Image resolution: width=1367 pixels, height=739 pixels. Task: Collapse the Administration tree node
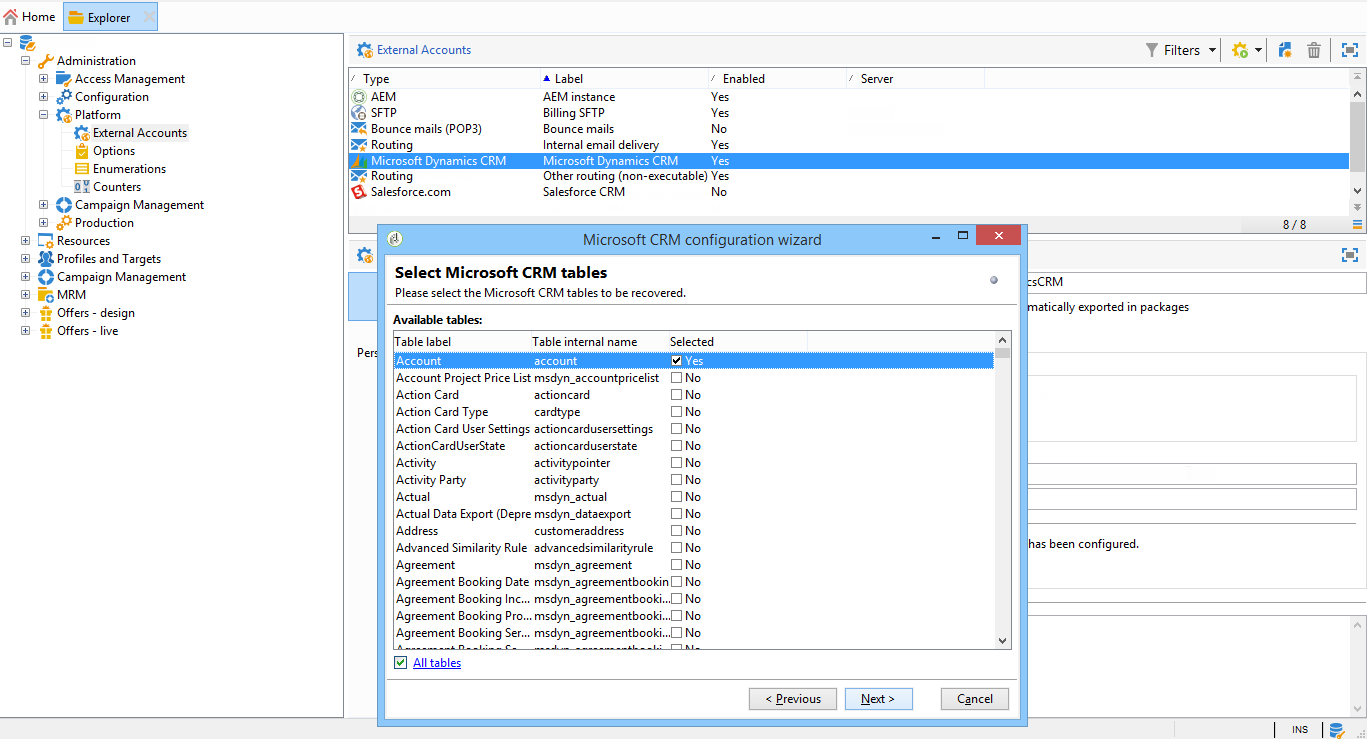click(26, 61)
